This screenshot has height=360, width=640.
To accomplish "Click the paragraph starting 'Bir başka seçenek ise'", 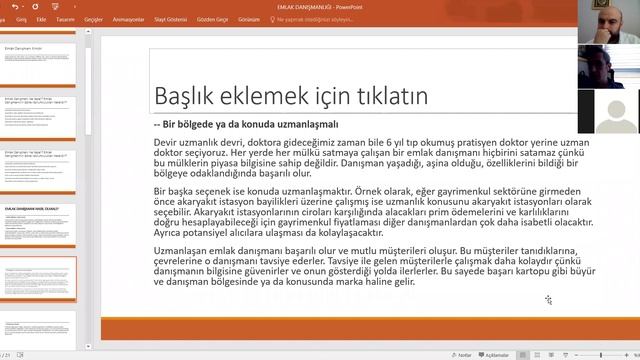I will pos(373,212).
